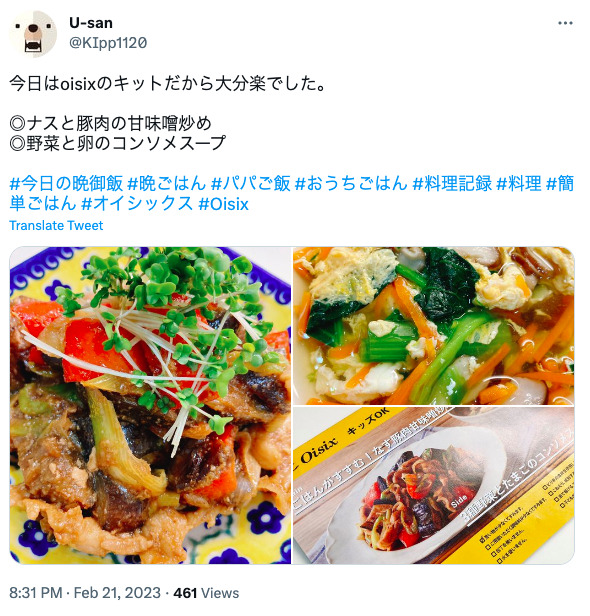Click the tweet text about the oisix kit

(x=168, y=84)
